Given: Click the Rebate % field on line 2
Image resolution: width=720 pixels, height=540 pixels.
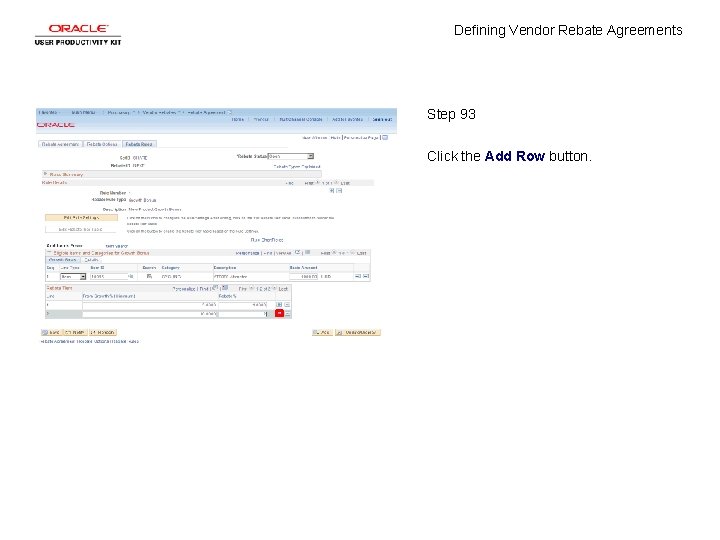Looking at the screenshot, I should click(243, 314).
